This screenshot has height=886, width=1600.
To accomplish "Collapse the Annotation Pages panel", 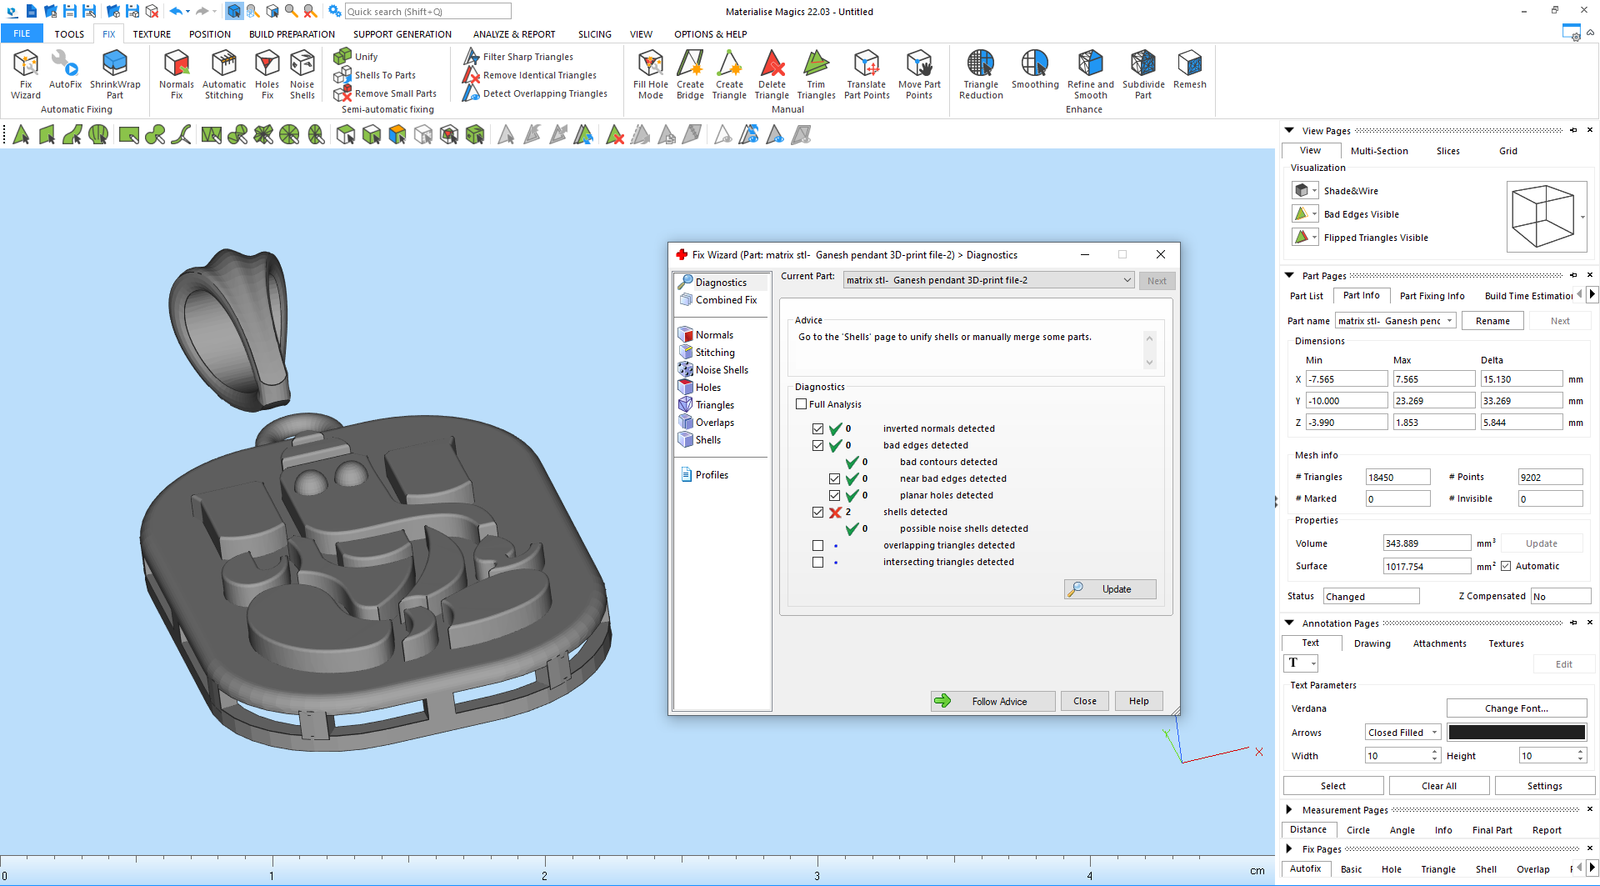I will click(x=1290, y=622).
